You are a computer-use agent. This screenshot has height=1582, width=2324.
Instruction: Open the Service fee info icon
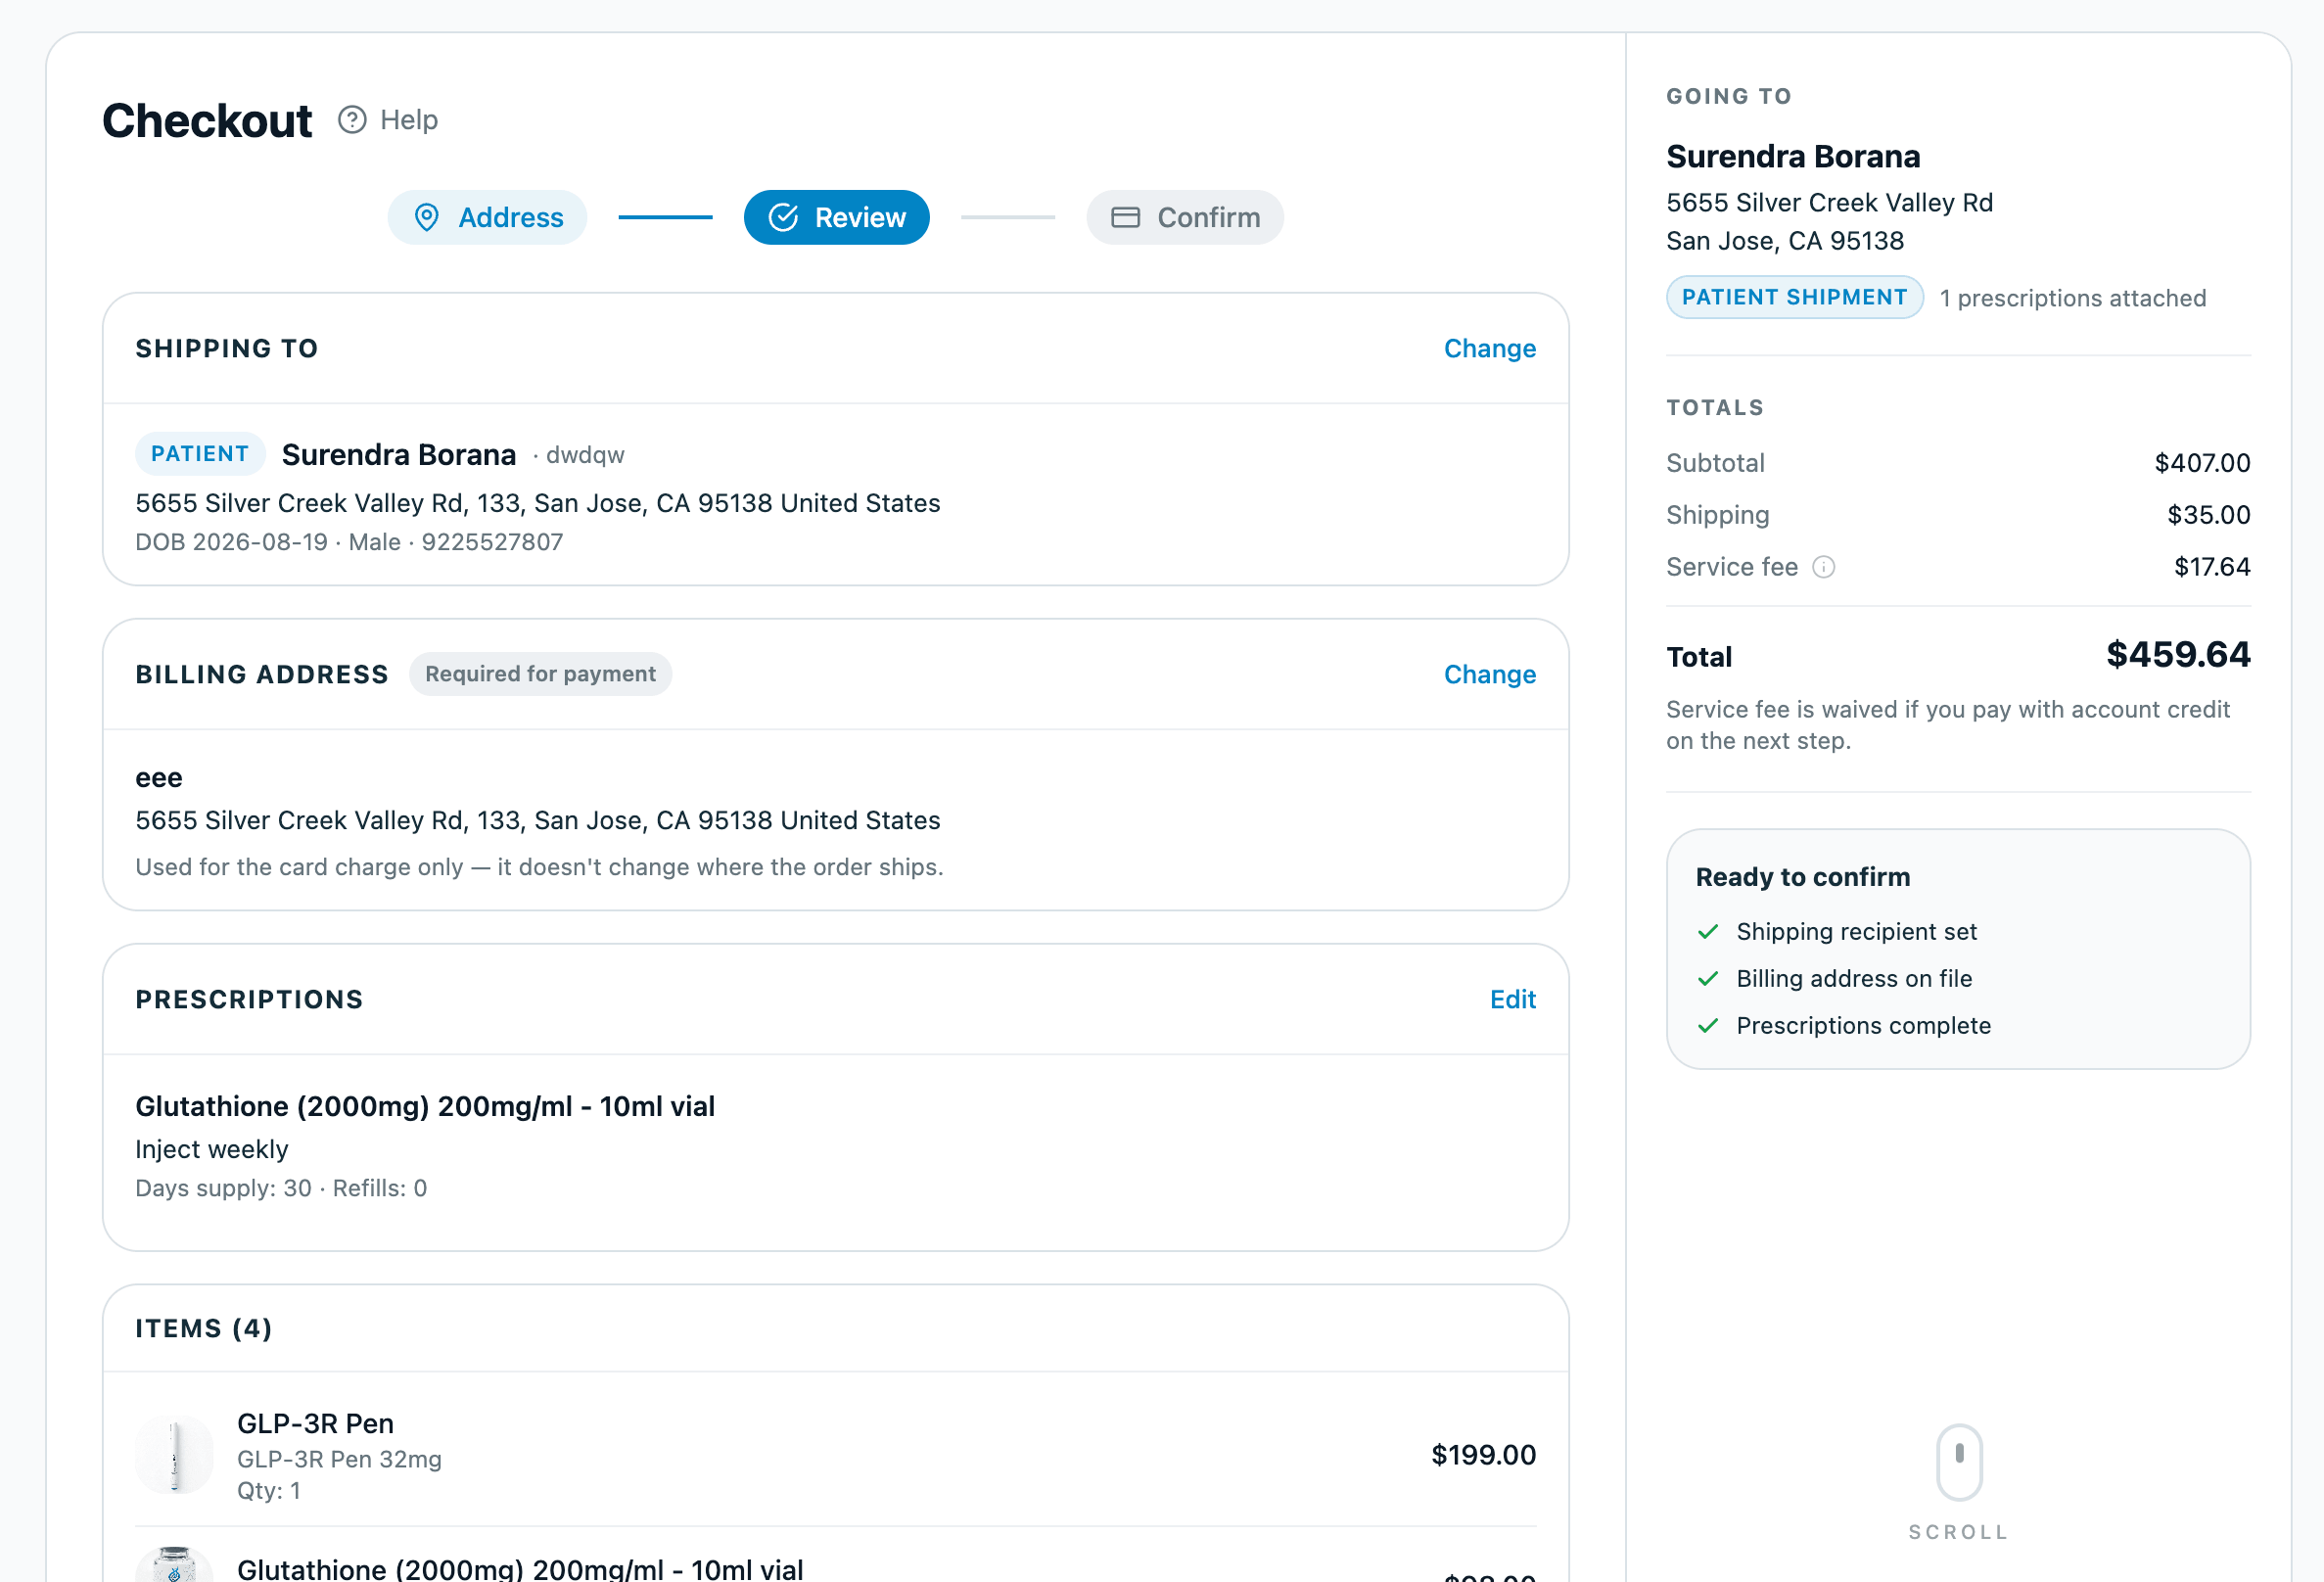tap(1824, 567)
